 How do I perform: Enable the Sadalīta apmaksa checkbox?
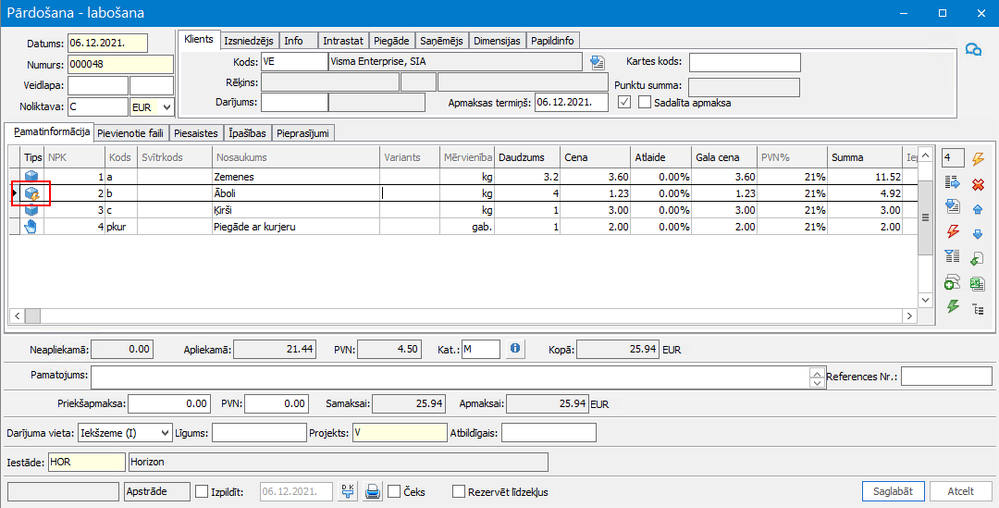[x=645, y=102]
